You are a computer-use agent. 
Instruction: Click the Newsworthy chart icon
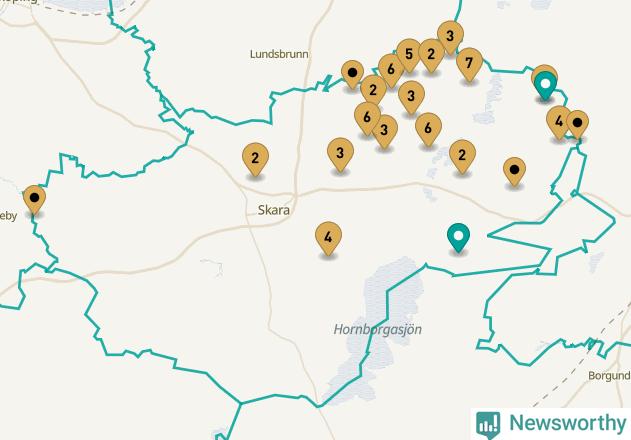[488, 425]
